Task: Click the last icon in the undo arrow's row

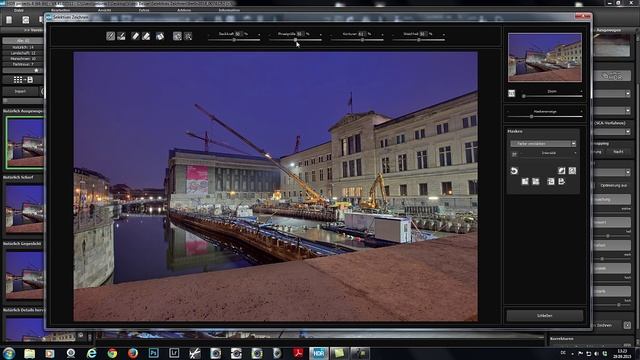Action: tap(572, 171)
